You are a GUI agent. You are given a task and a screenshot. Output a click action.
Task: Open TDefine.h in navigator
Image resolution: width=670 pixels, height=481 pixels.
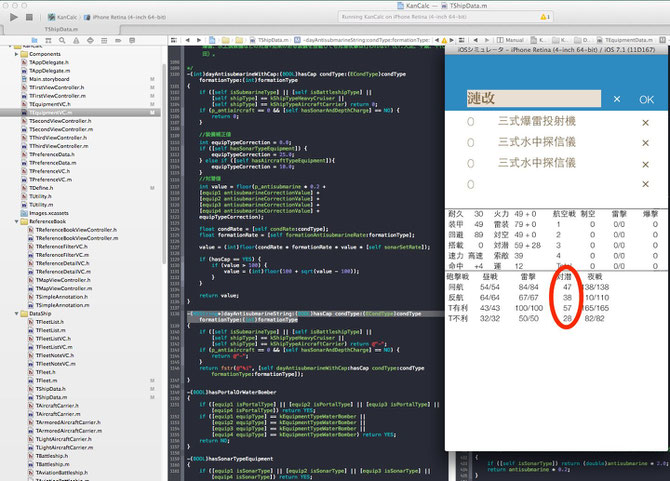tap(41, 188)
